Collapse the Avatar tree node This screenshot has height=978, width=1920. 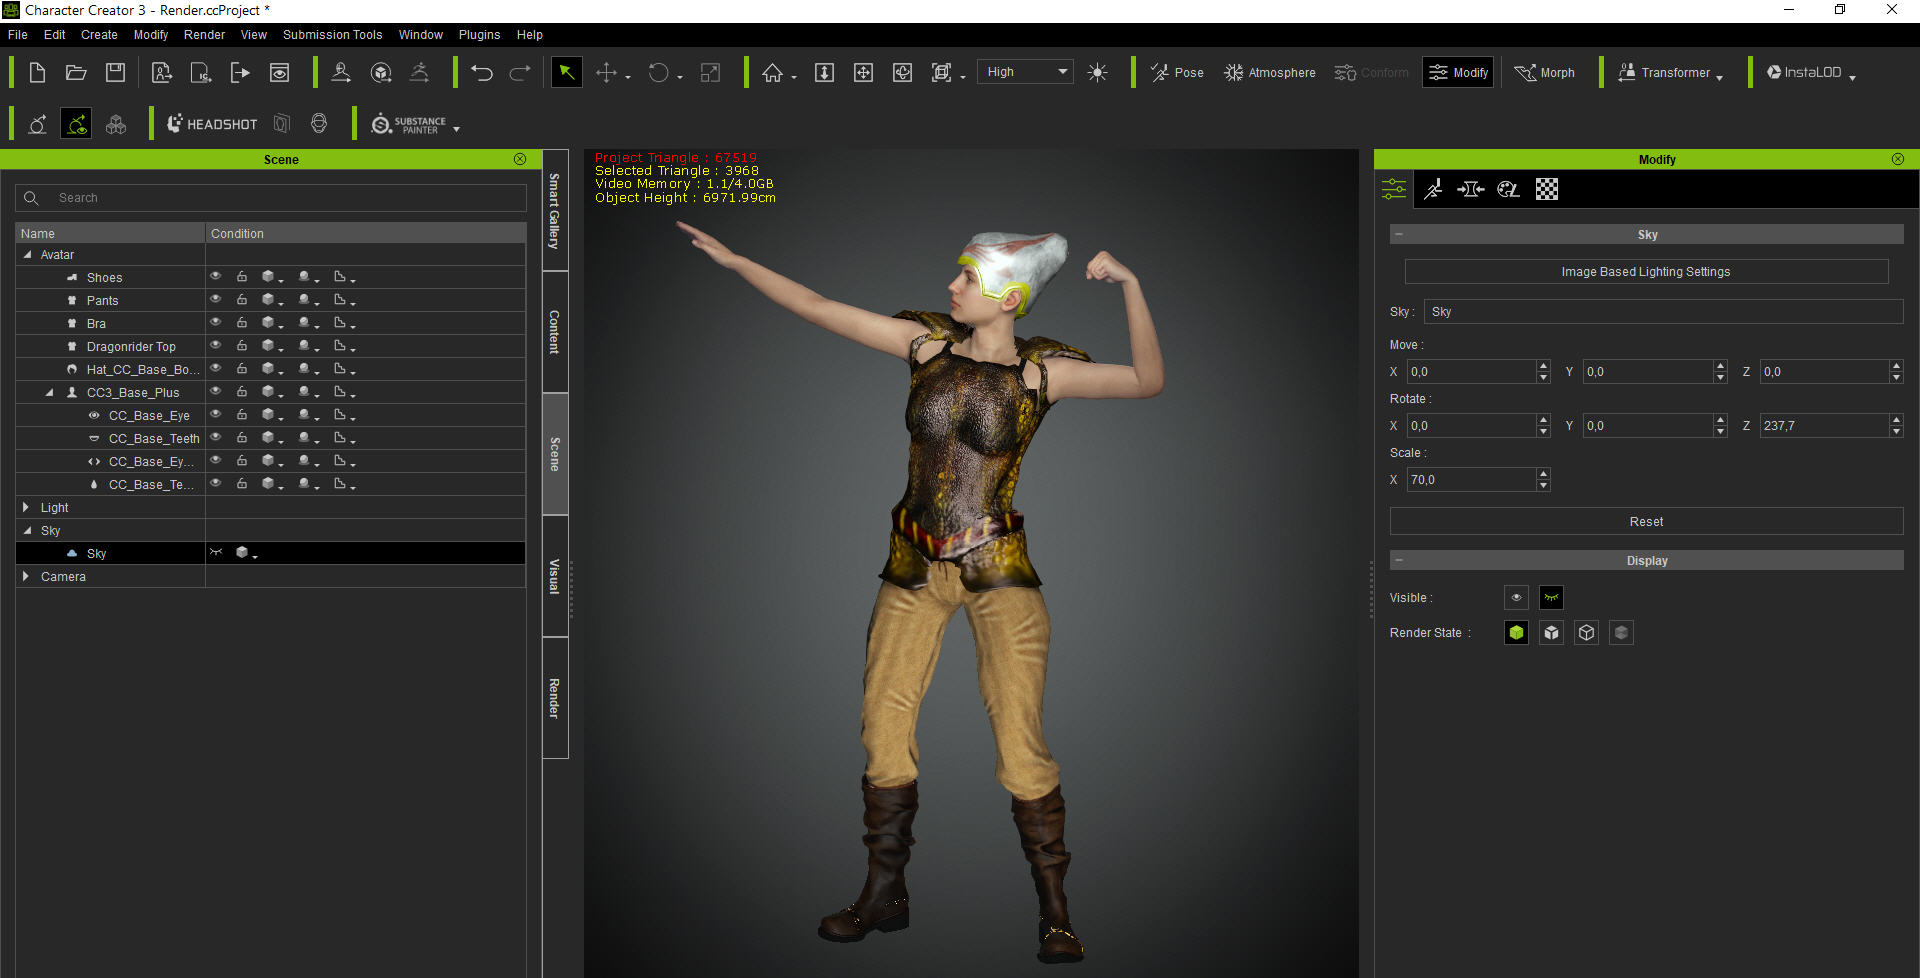(27, 254)
